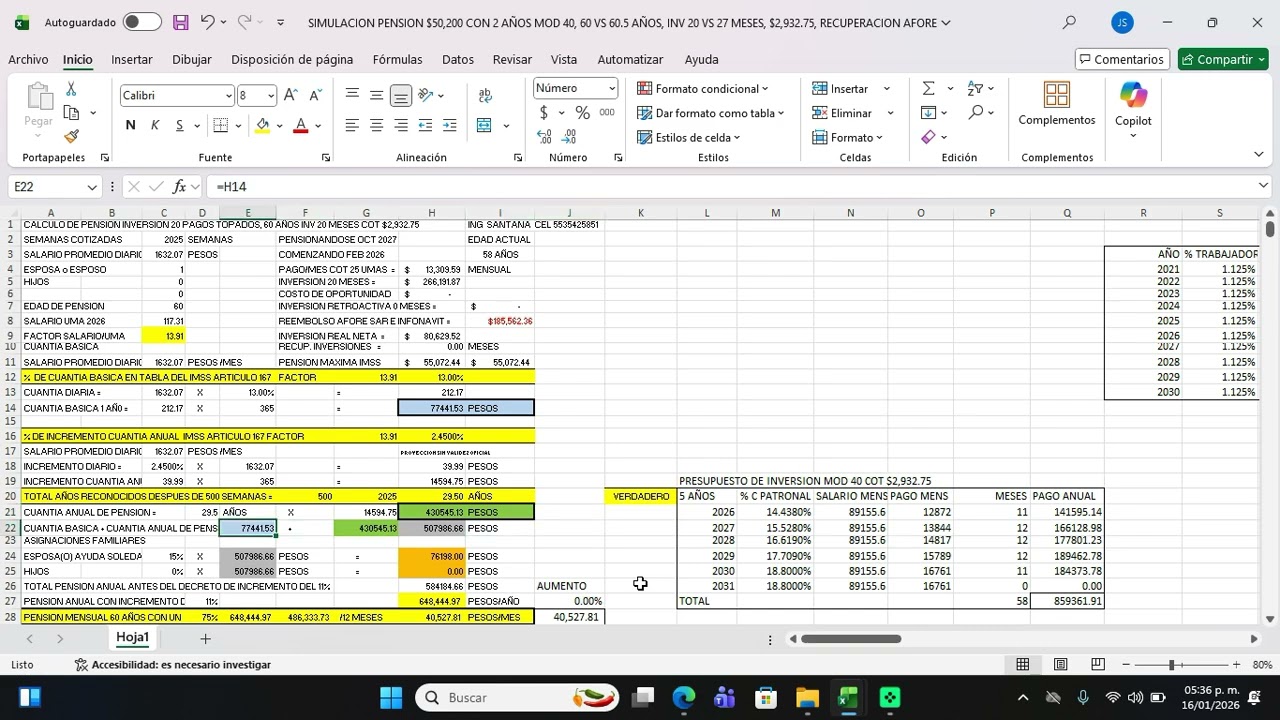
Task: Open the Copilot icon in ribbon
Action: [x=1133, y=96]
